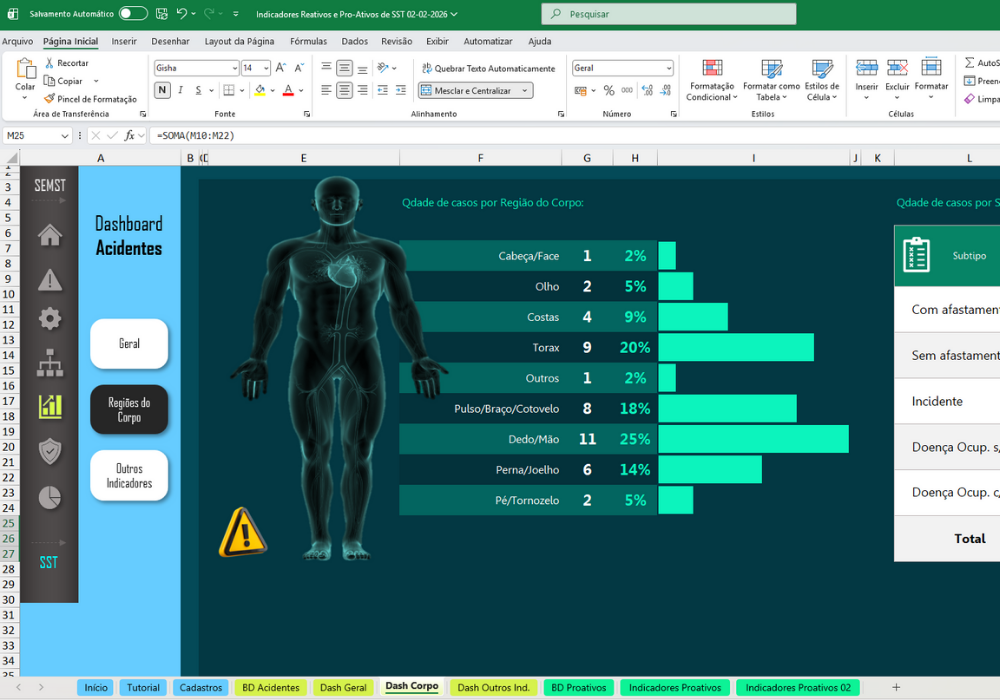Undo the last action
This screenshot has width=1000, height=700.
tap(182, 13)
